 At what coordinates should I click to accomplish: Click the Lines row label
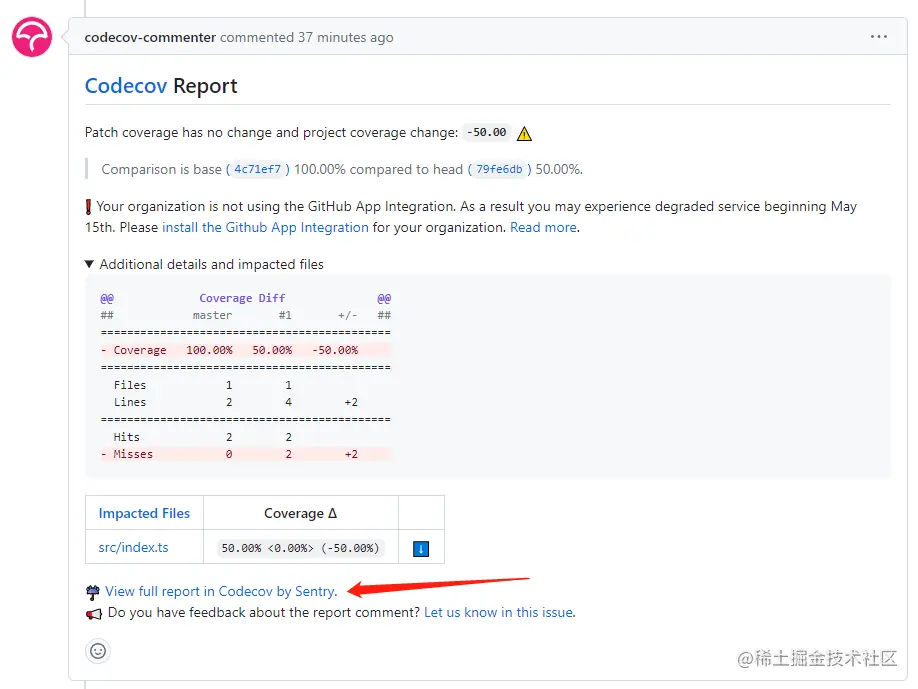point(130,402)
